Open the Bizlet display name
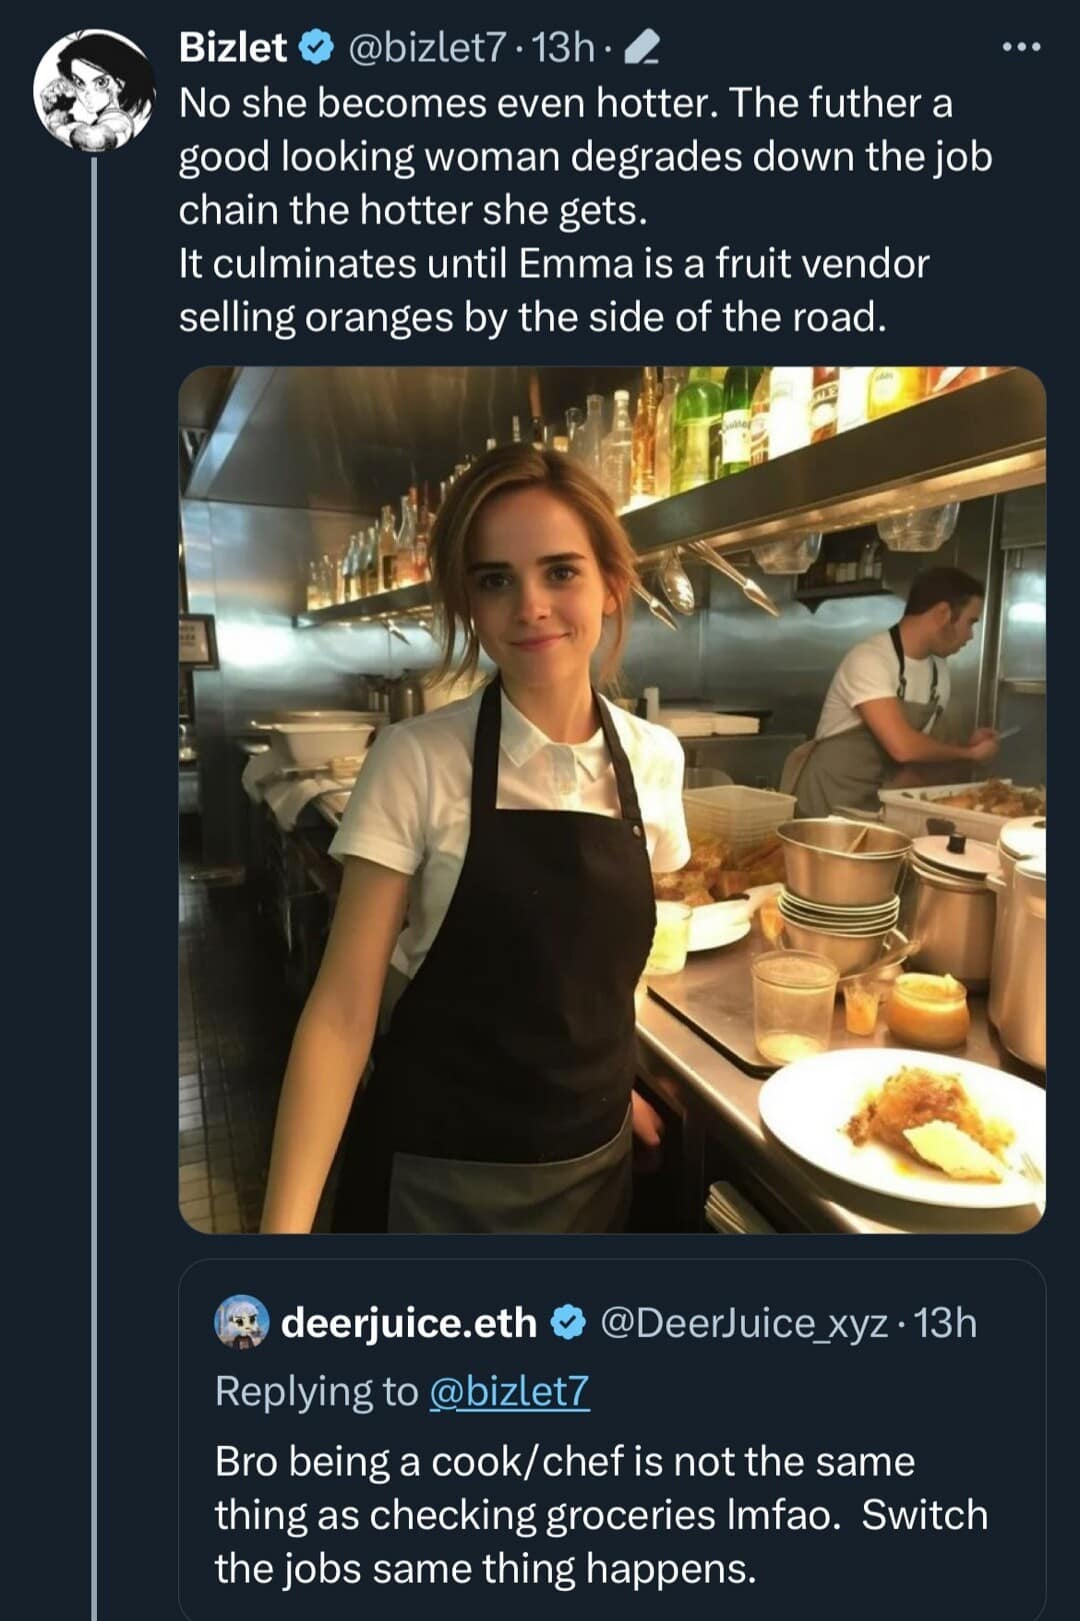This screenshot has width=1080, height=1621. tap(233, 47)
